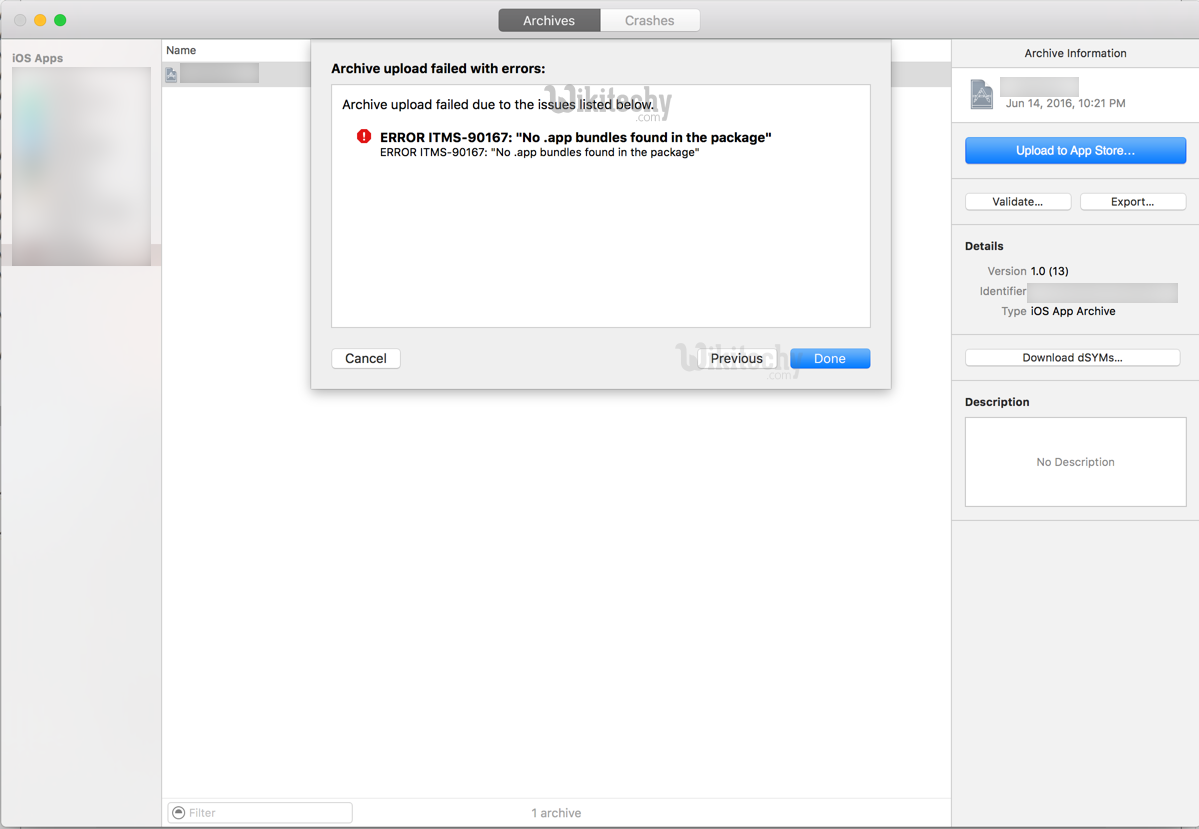
Task: Click the filter magnifier icon in the bottom bar
Action: click(x=179, y=813)
